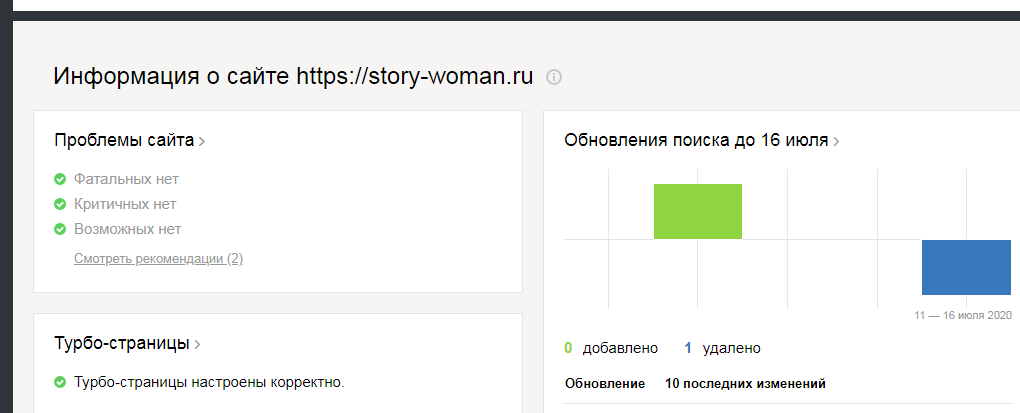Click the blue bar in the chart

[966, 267]
